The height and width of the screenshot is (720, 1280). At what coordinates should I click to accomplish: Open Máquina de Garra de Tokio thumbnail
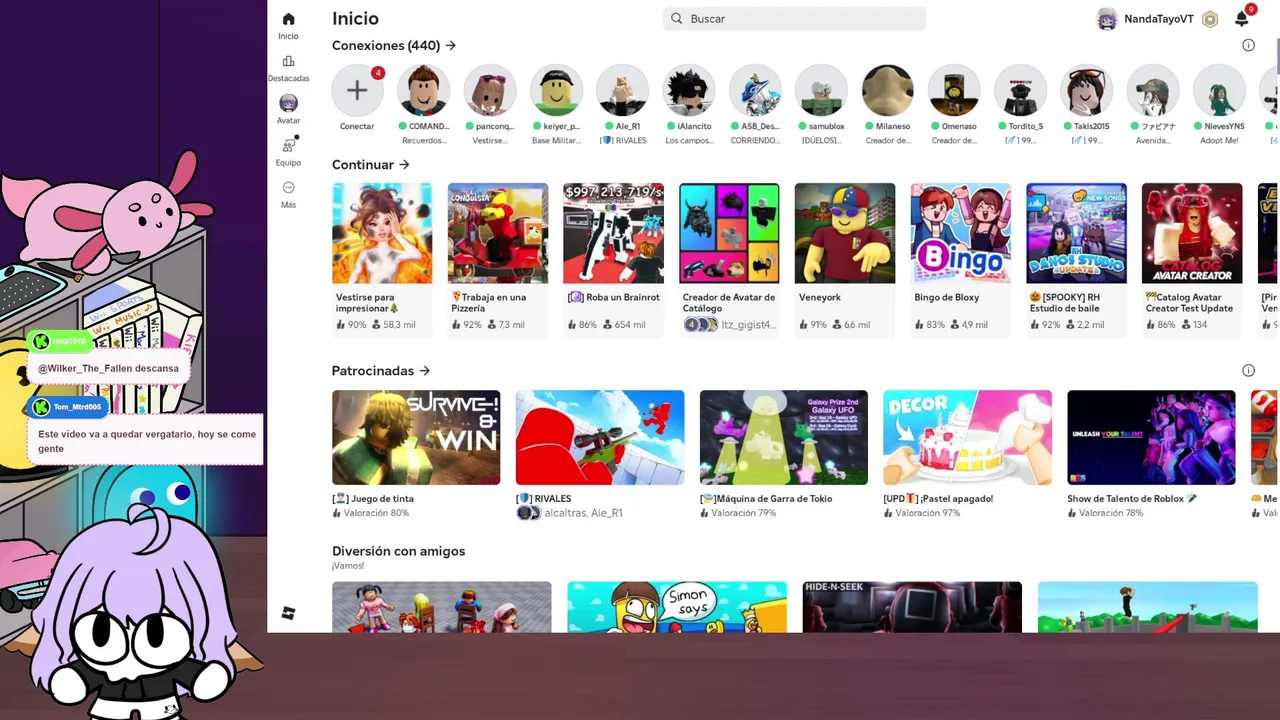784,437
